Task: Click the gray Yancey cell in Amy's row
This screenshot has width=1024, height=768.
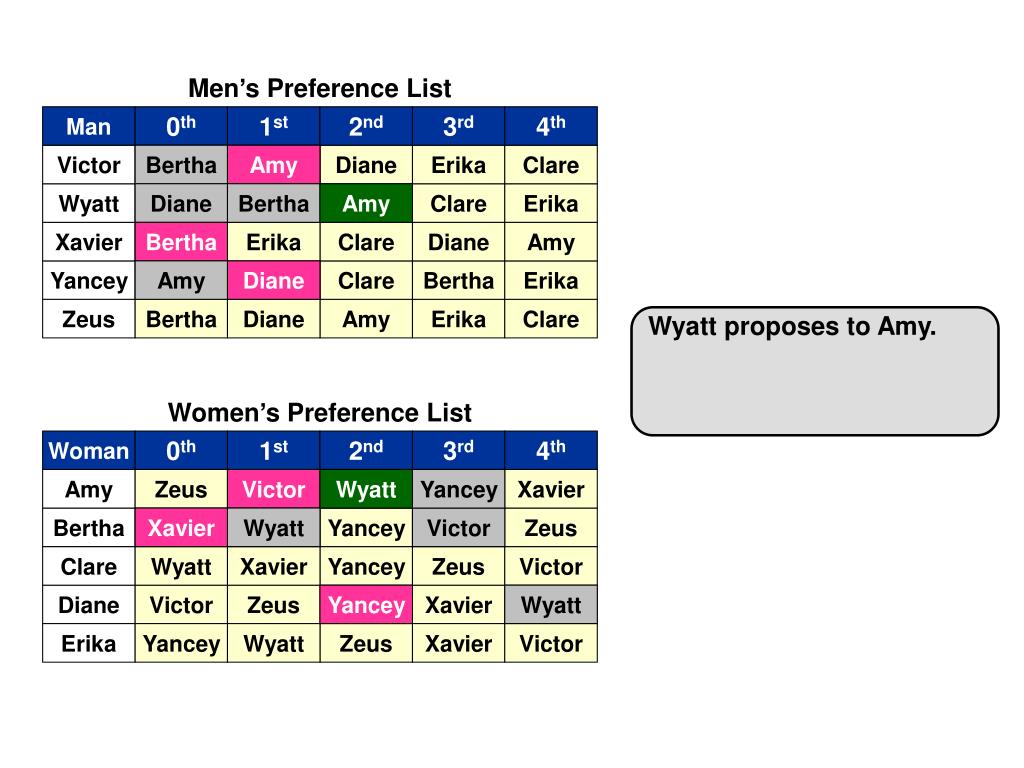Action: tap(458, 489)
